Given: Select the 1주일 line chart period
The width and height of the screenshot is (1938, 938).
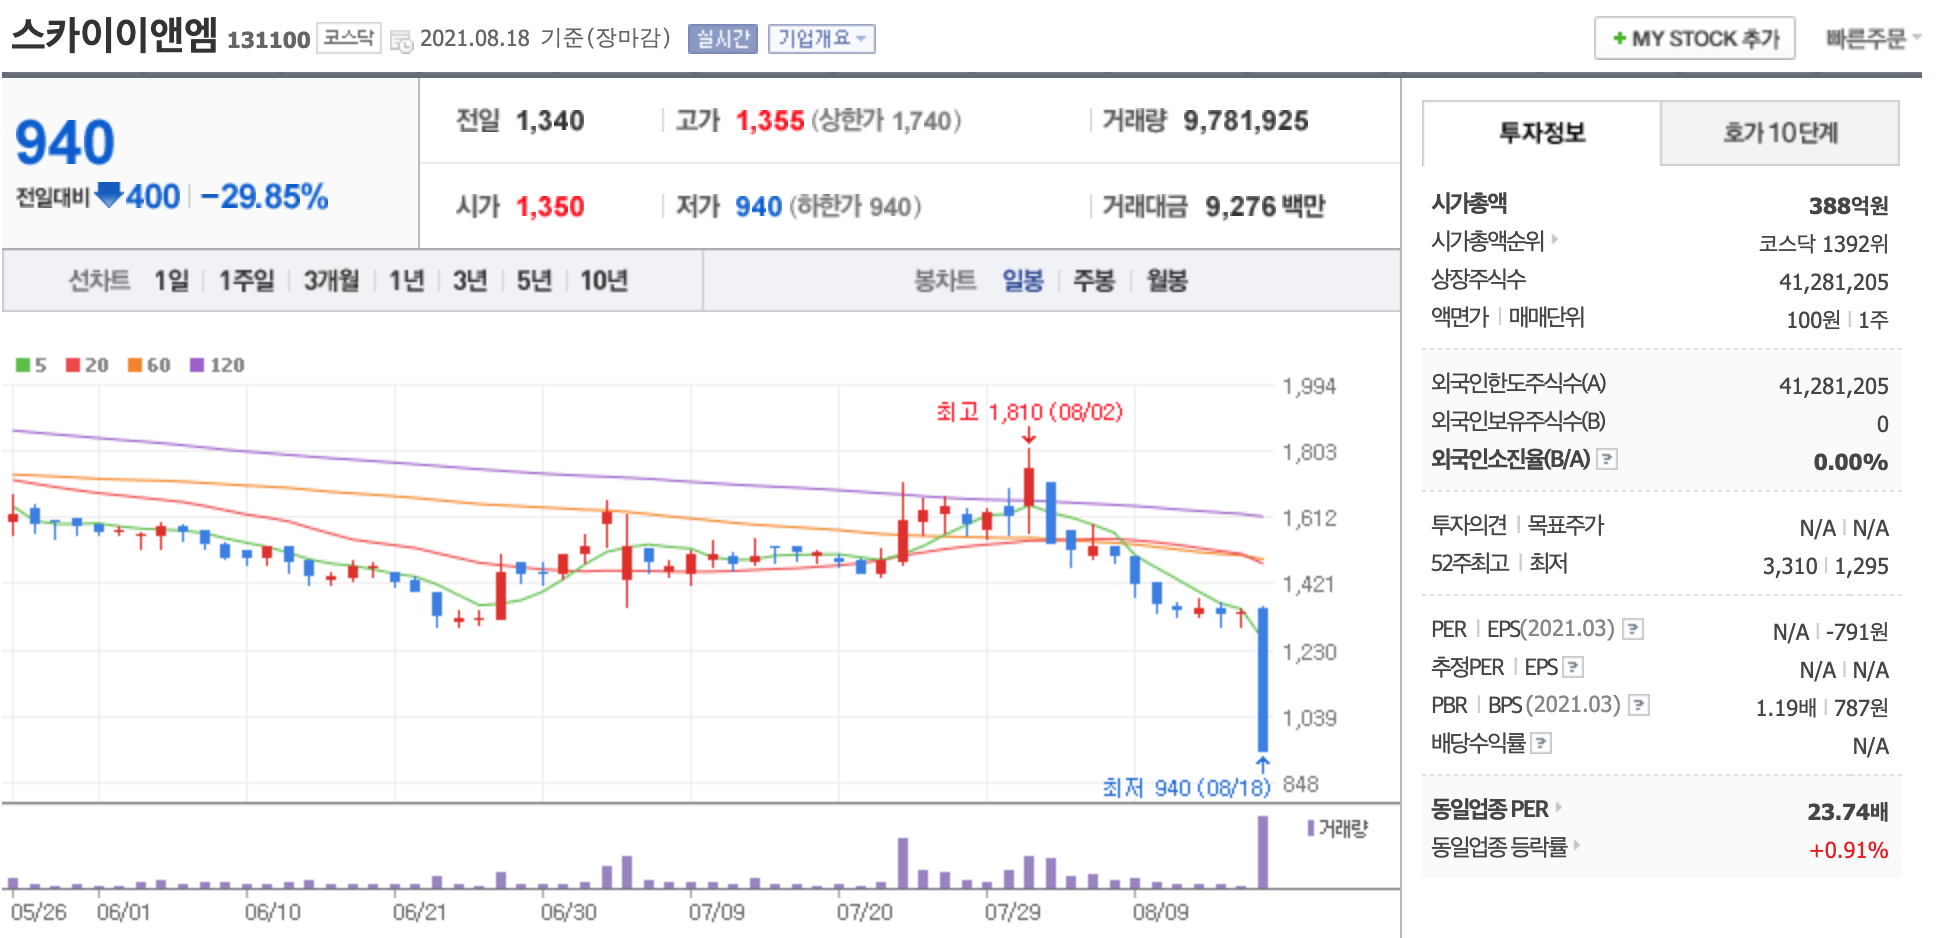Looking at the screenshot, I should (246, 281).
